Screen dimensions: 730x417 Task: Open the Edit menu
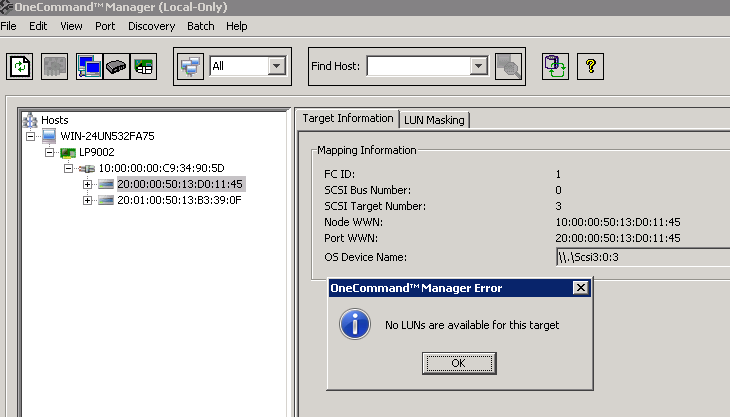coord(38,26)
